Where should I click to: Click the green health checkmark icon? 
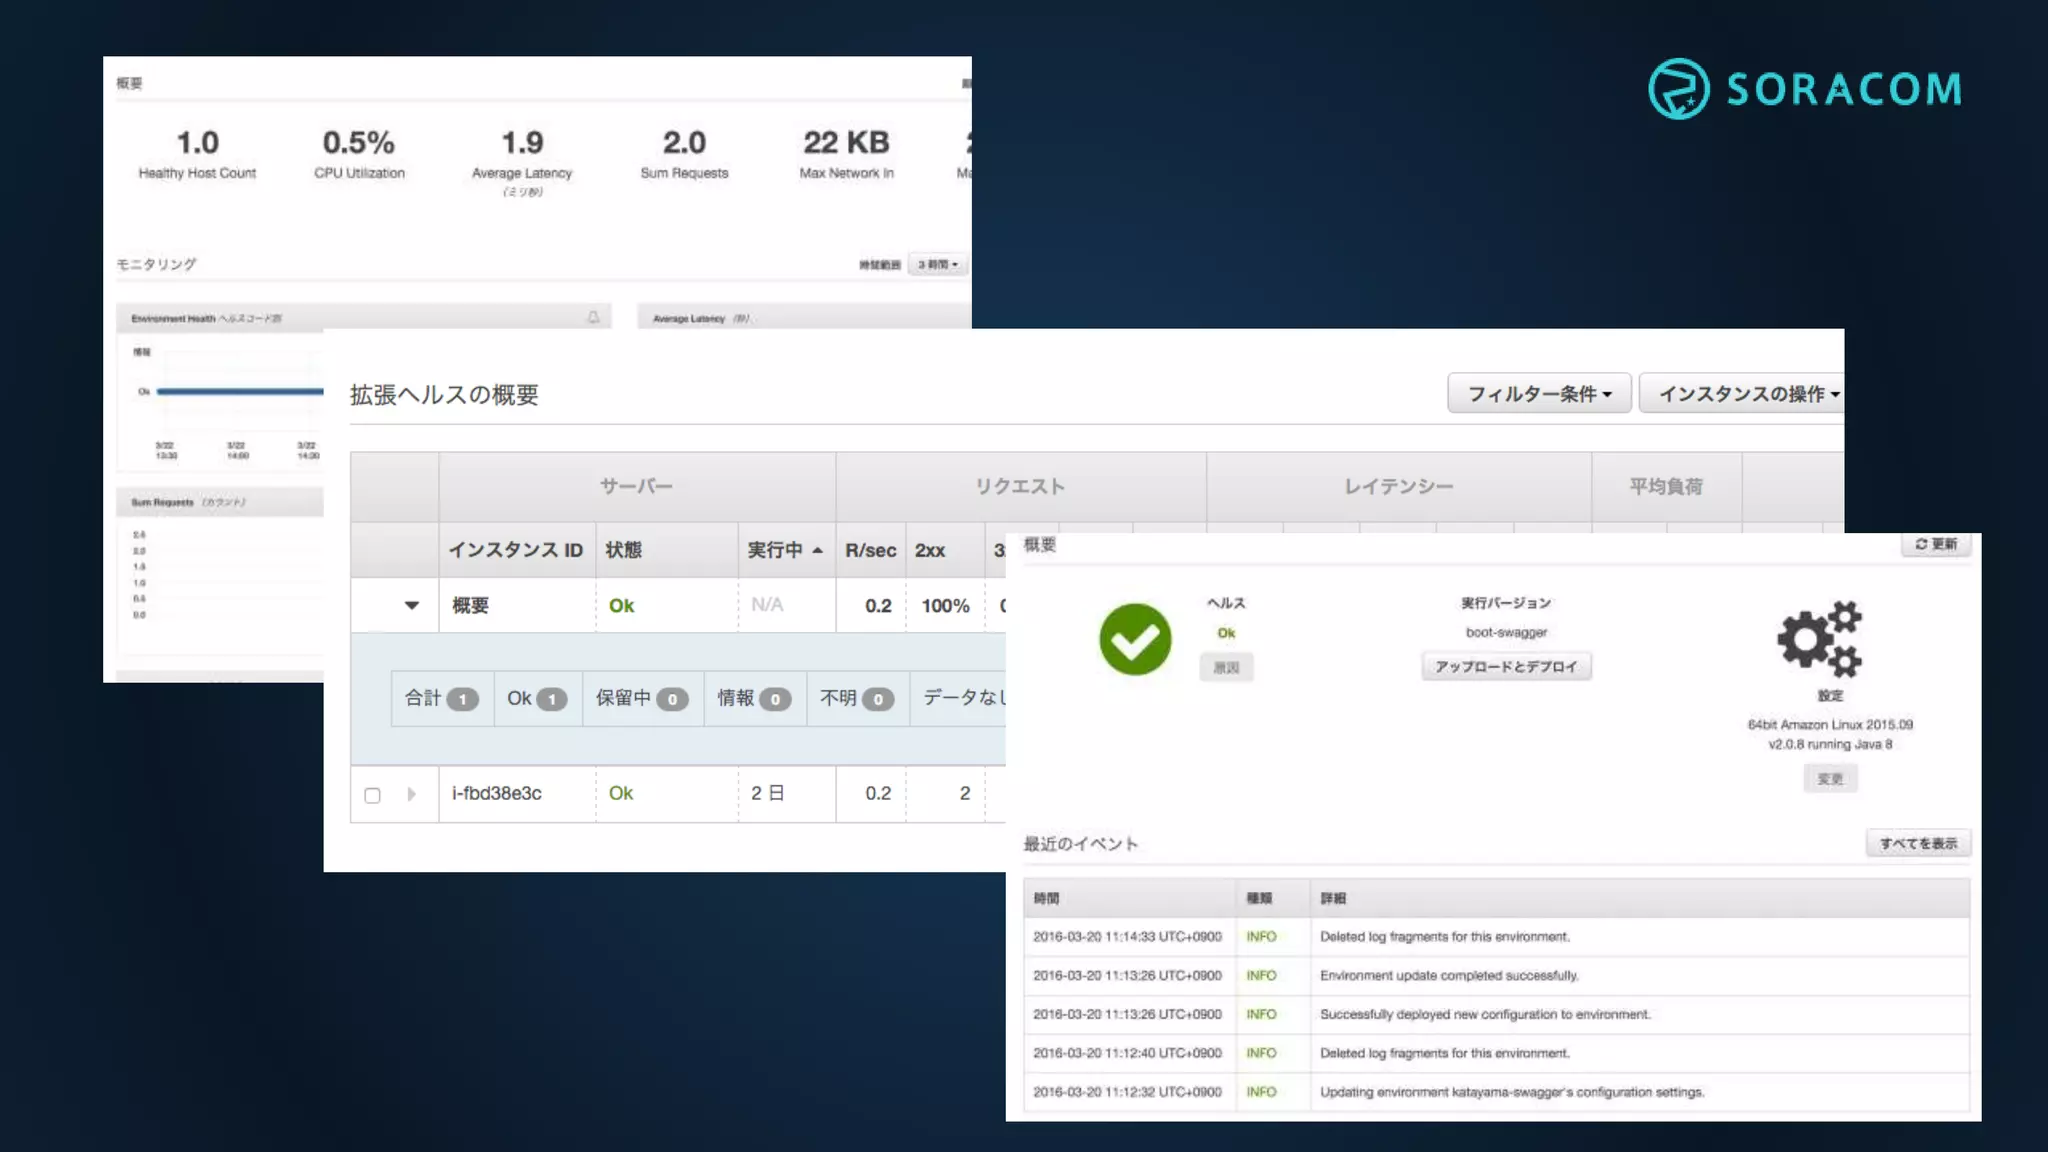point(1135,639)
